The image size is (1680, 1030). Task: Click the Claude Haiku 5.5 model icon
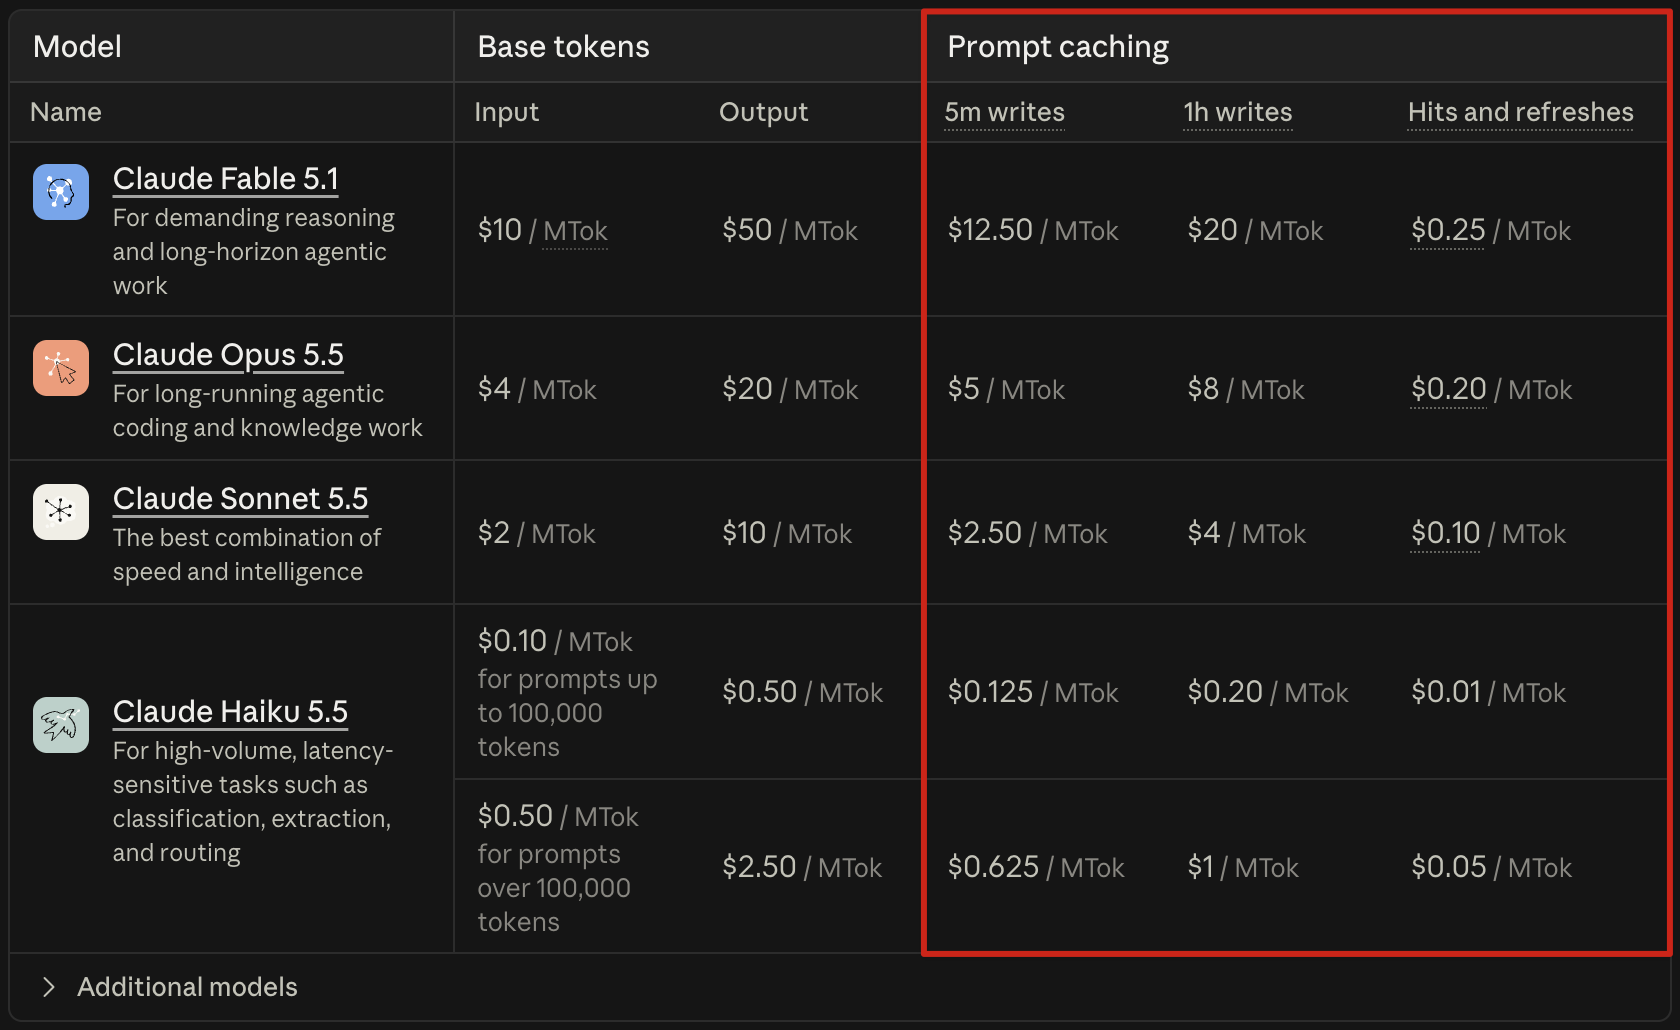coord(61,725)
